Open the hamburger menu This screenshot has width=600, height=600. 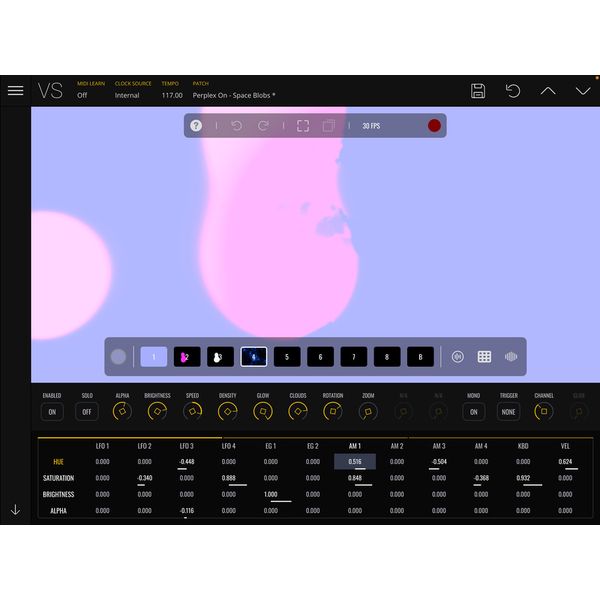click(15, 90)
